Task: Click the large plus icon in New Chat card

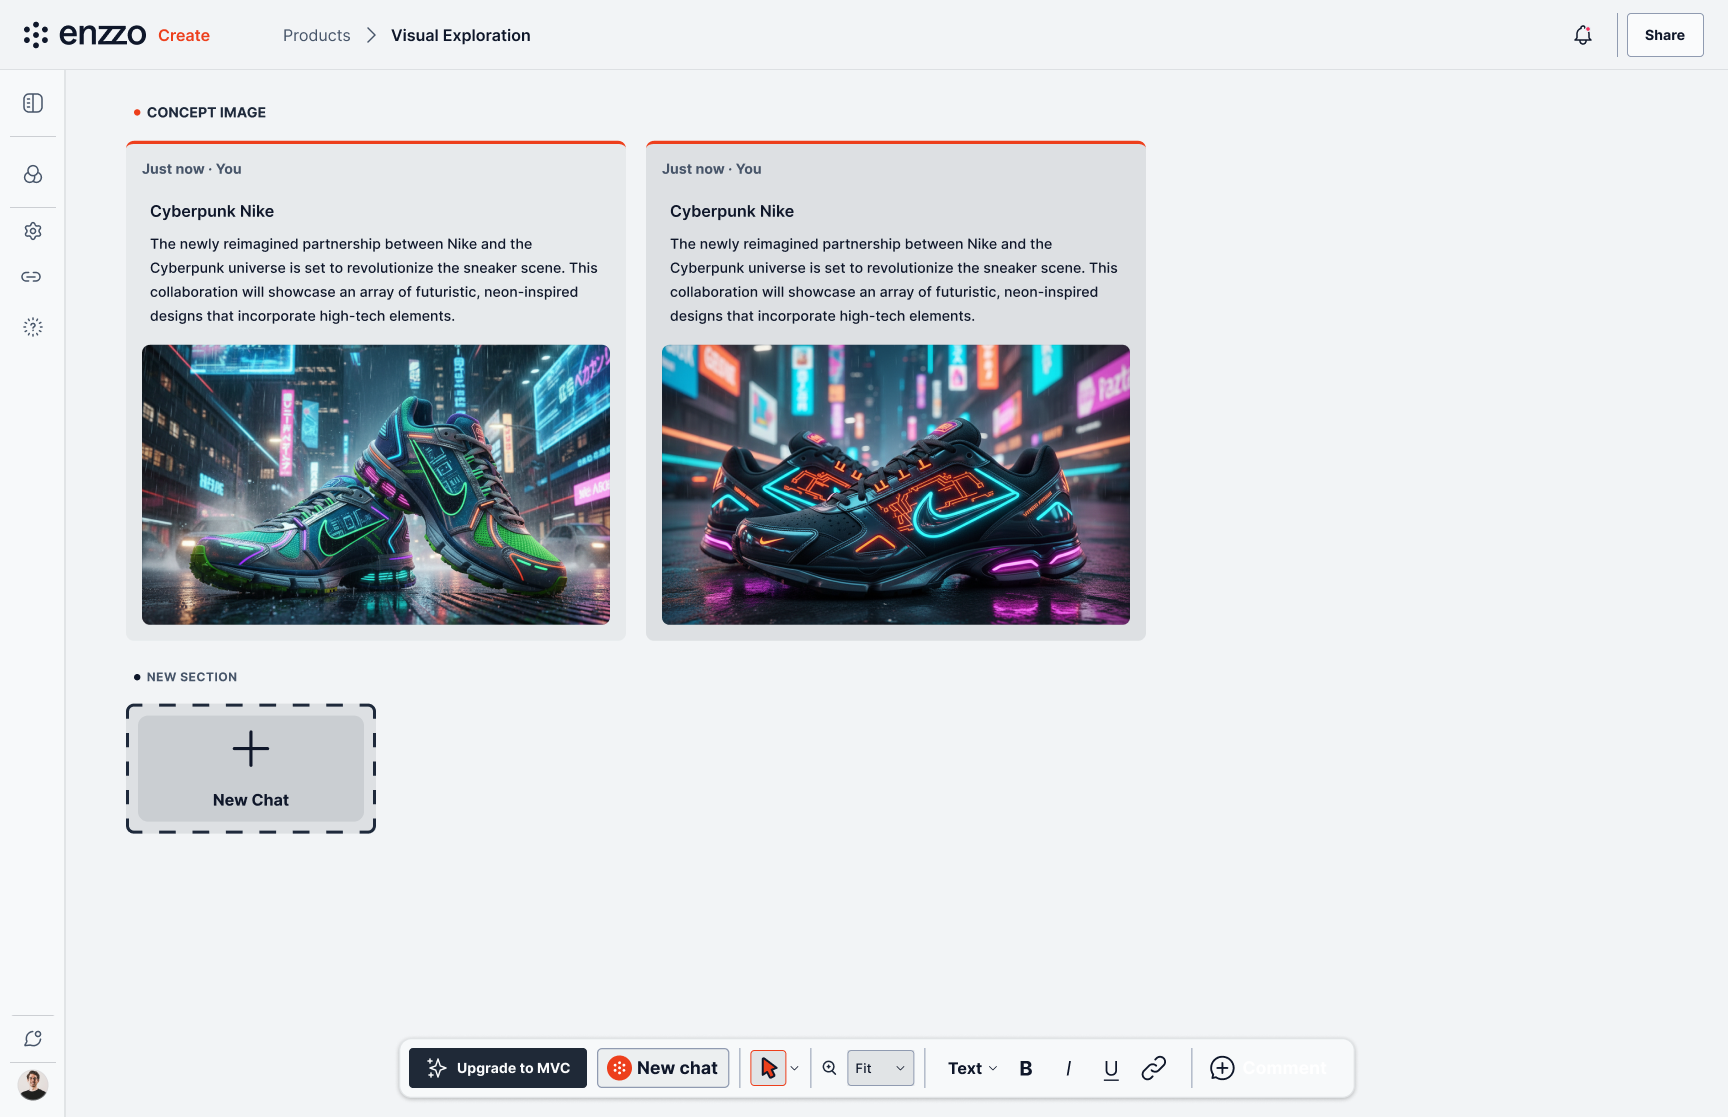Action: pyautogui.click(x=251, y=749)
